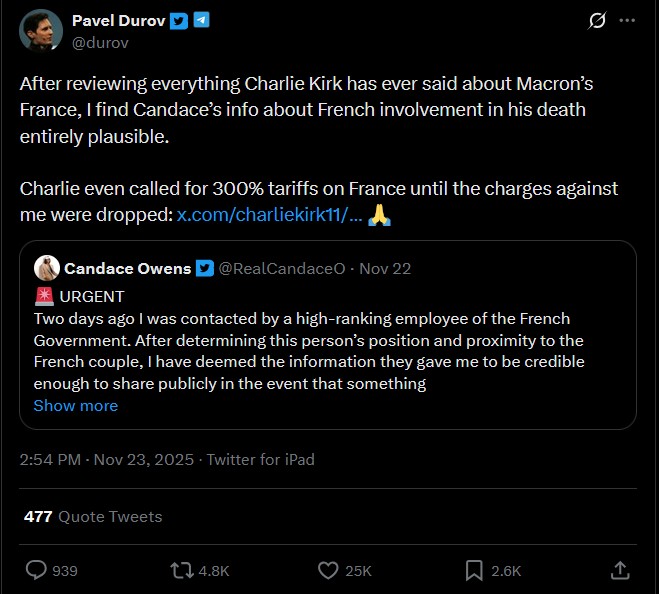
Task: Click the Pavel Durov profile avatar
Action: point(41,32)
